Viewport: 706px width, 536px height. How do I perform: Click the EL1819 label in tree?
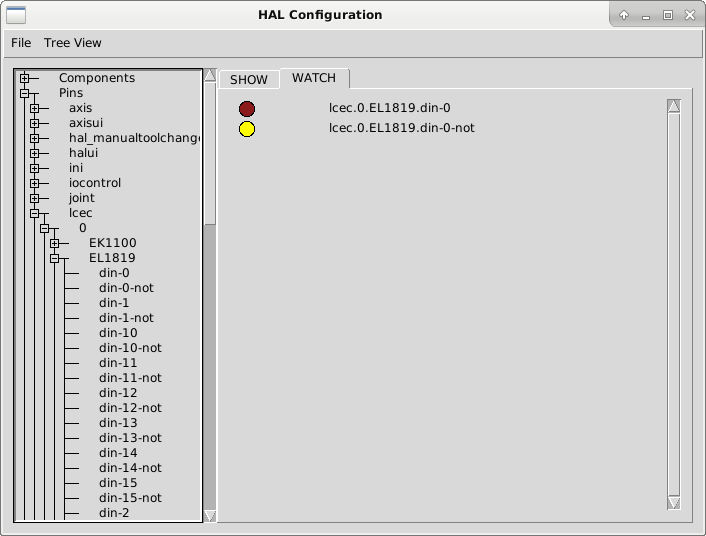pos(112,258)
